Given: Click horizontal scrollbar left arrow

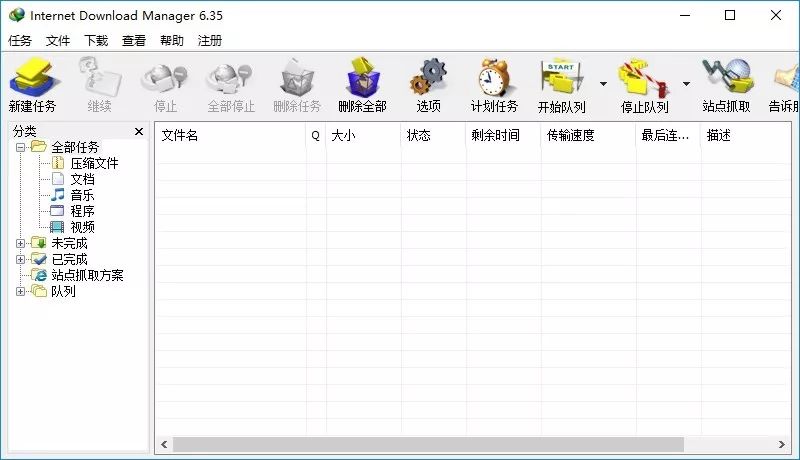Looking at the screenshot, I should pos(164,444).
